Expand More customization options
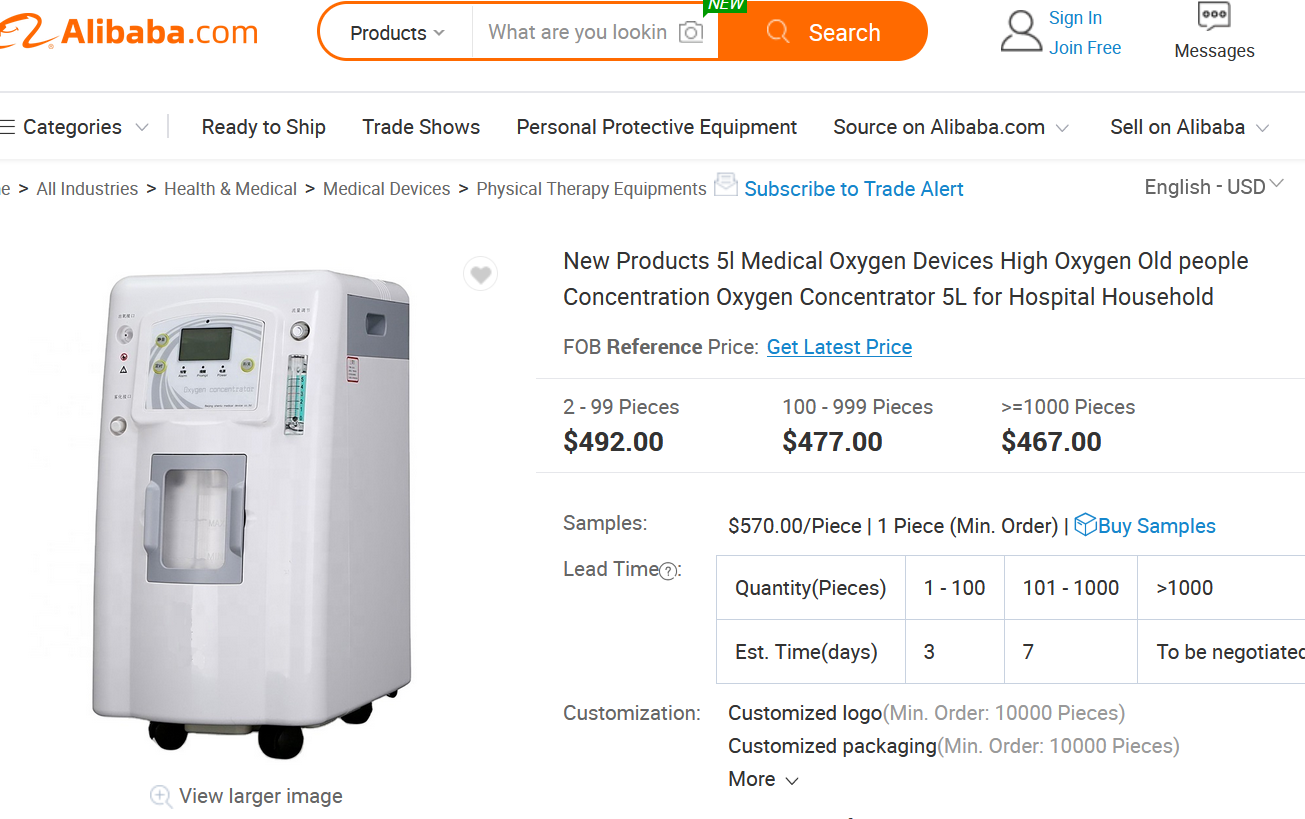 (763, 779)
